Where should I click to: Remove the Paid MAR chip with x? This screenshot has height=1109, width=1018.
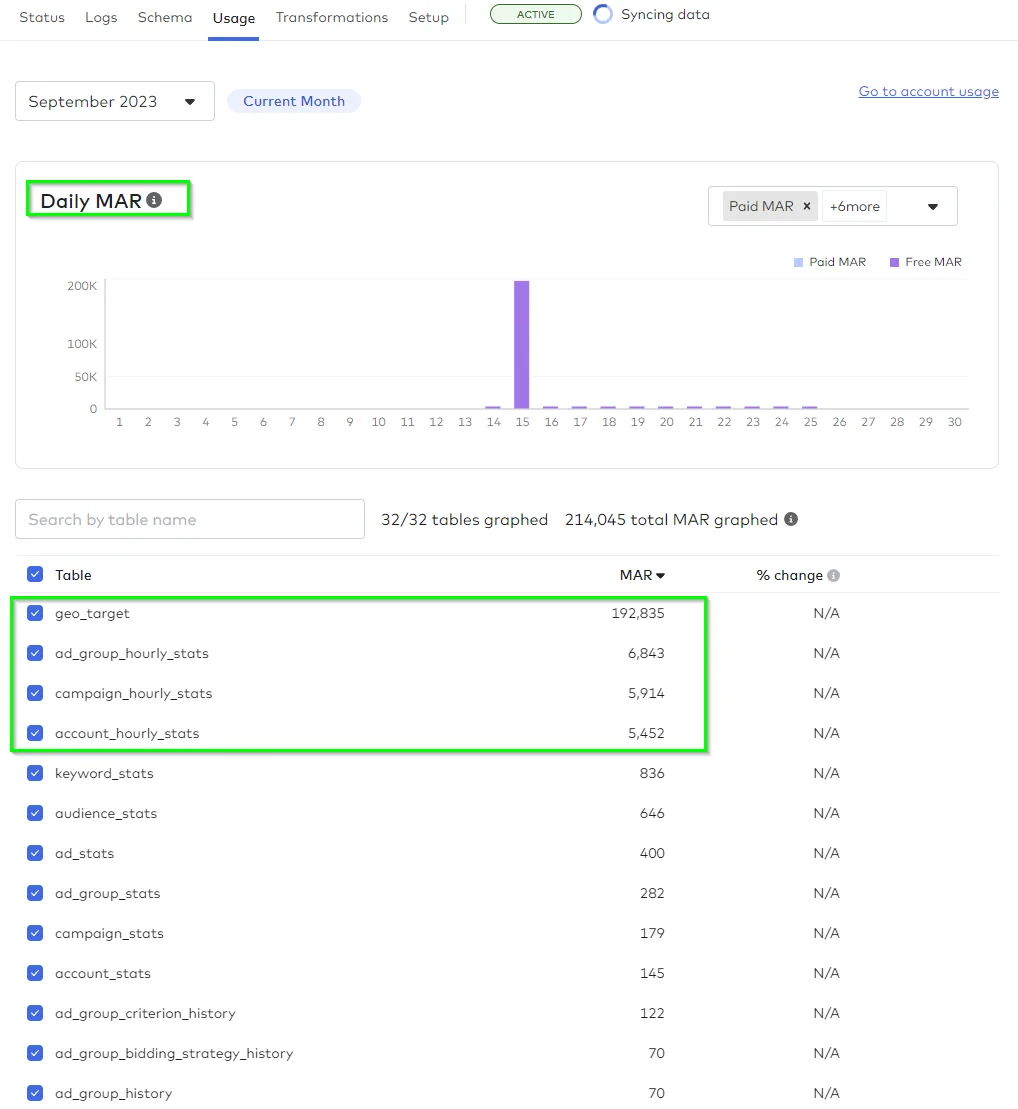(807, 206)
